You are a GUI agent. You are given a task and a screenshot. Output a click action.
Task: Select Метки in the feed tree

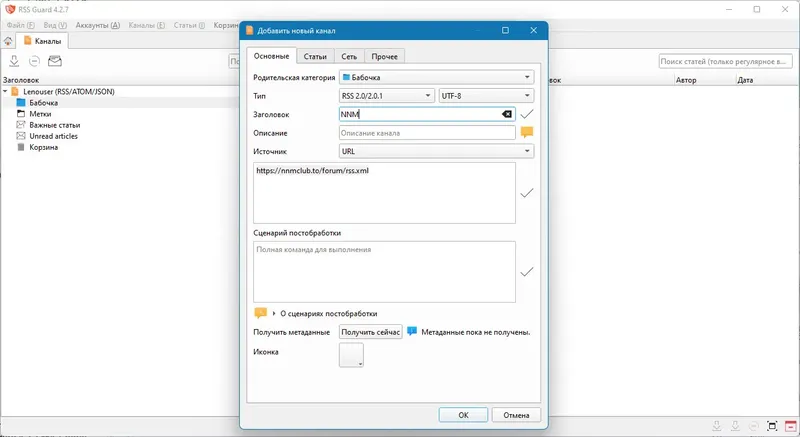click(40, 114)
